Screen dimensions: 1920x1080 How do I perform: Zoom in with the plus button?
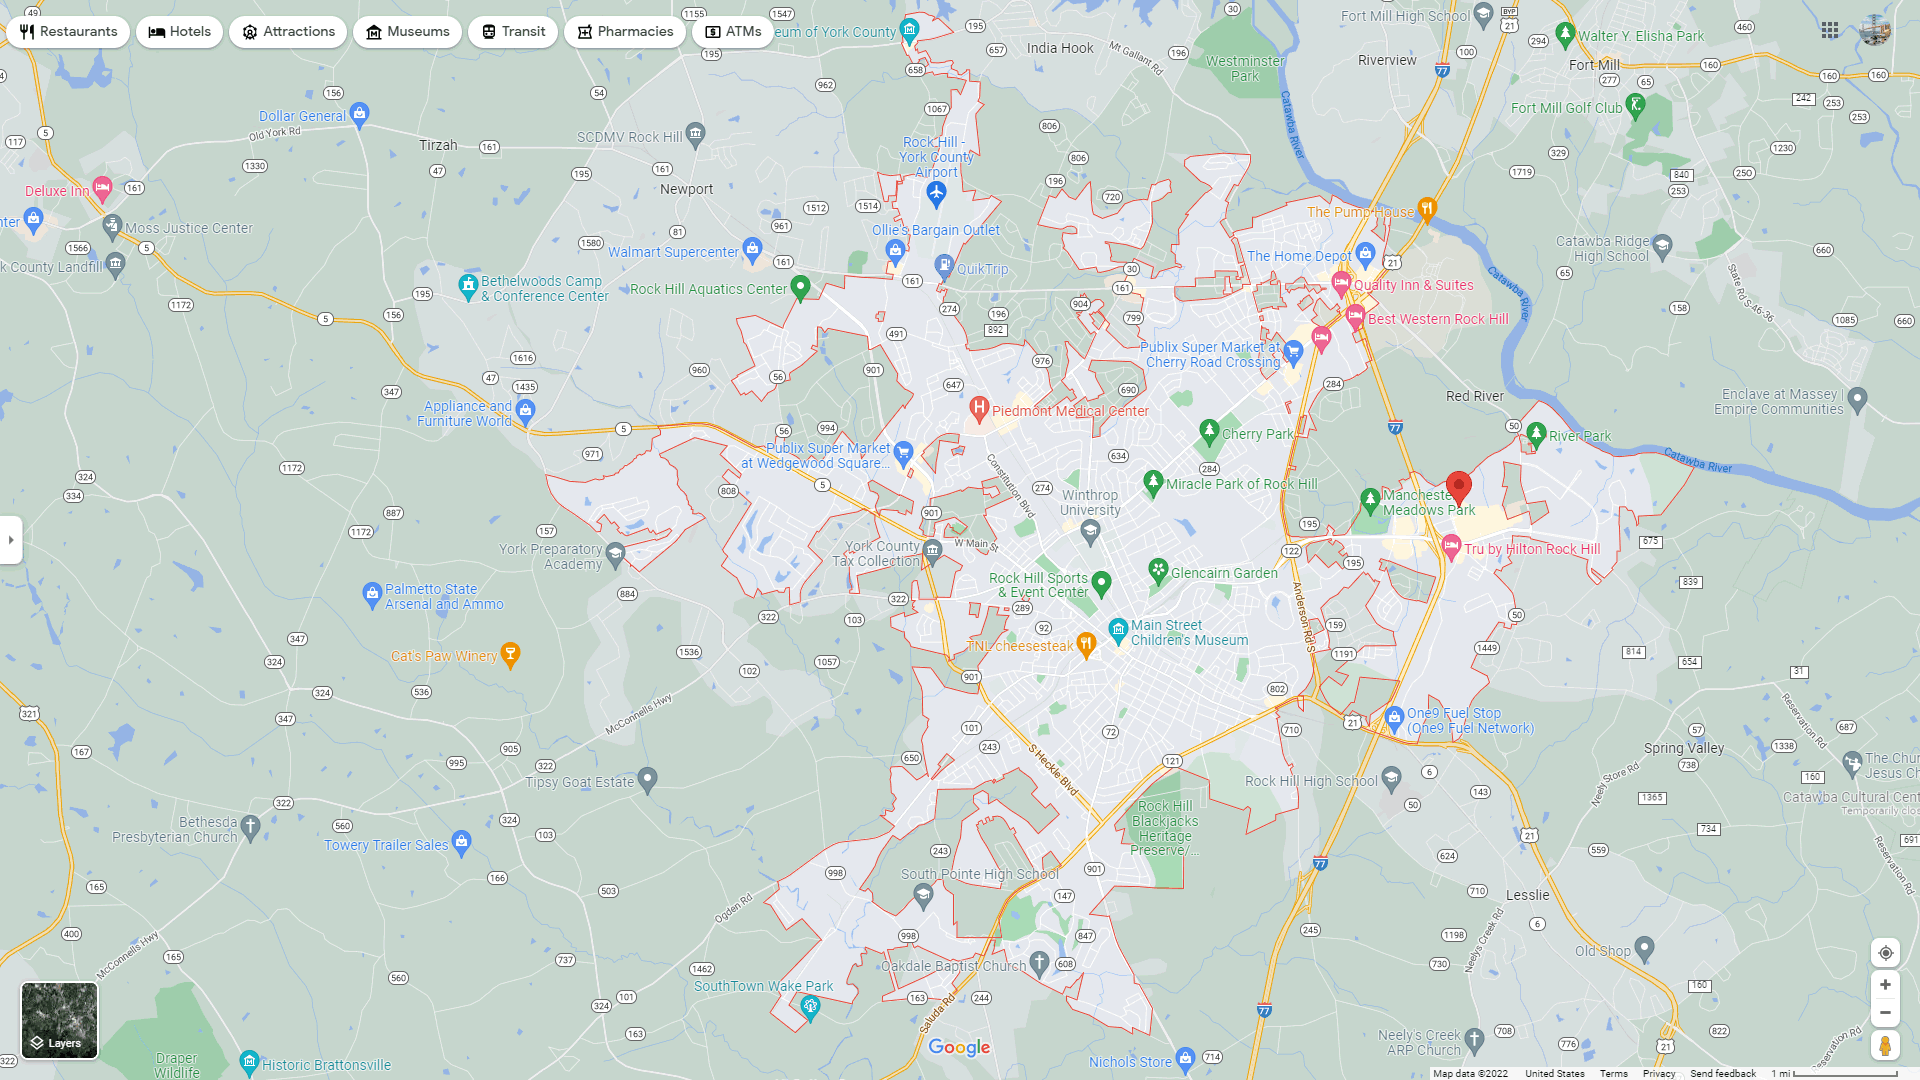1885,985
